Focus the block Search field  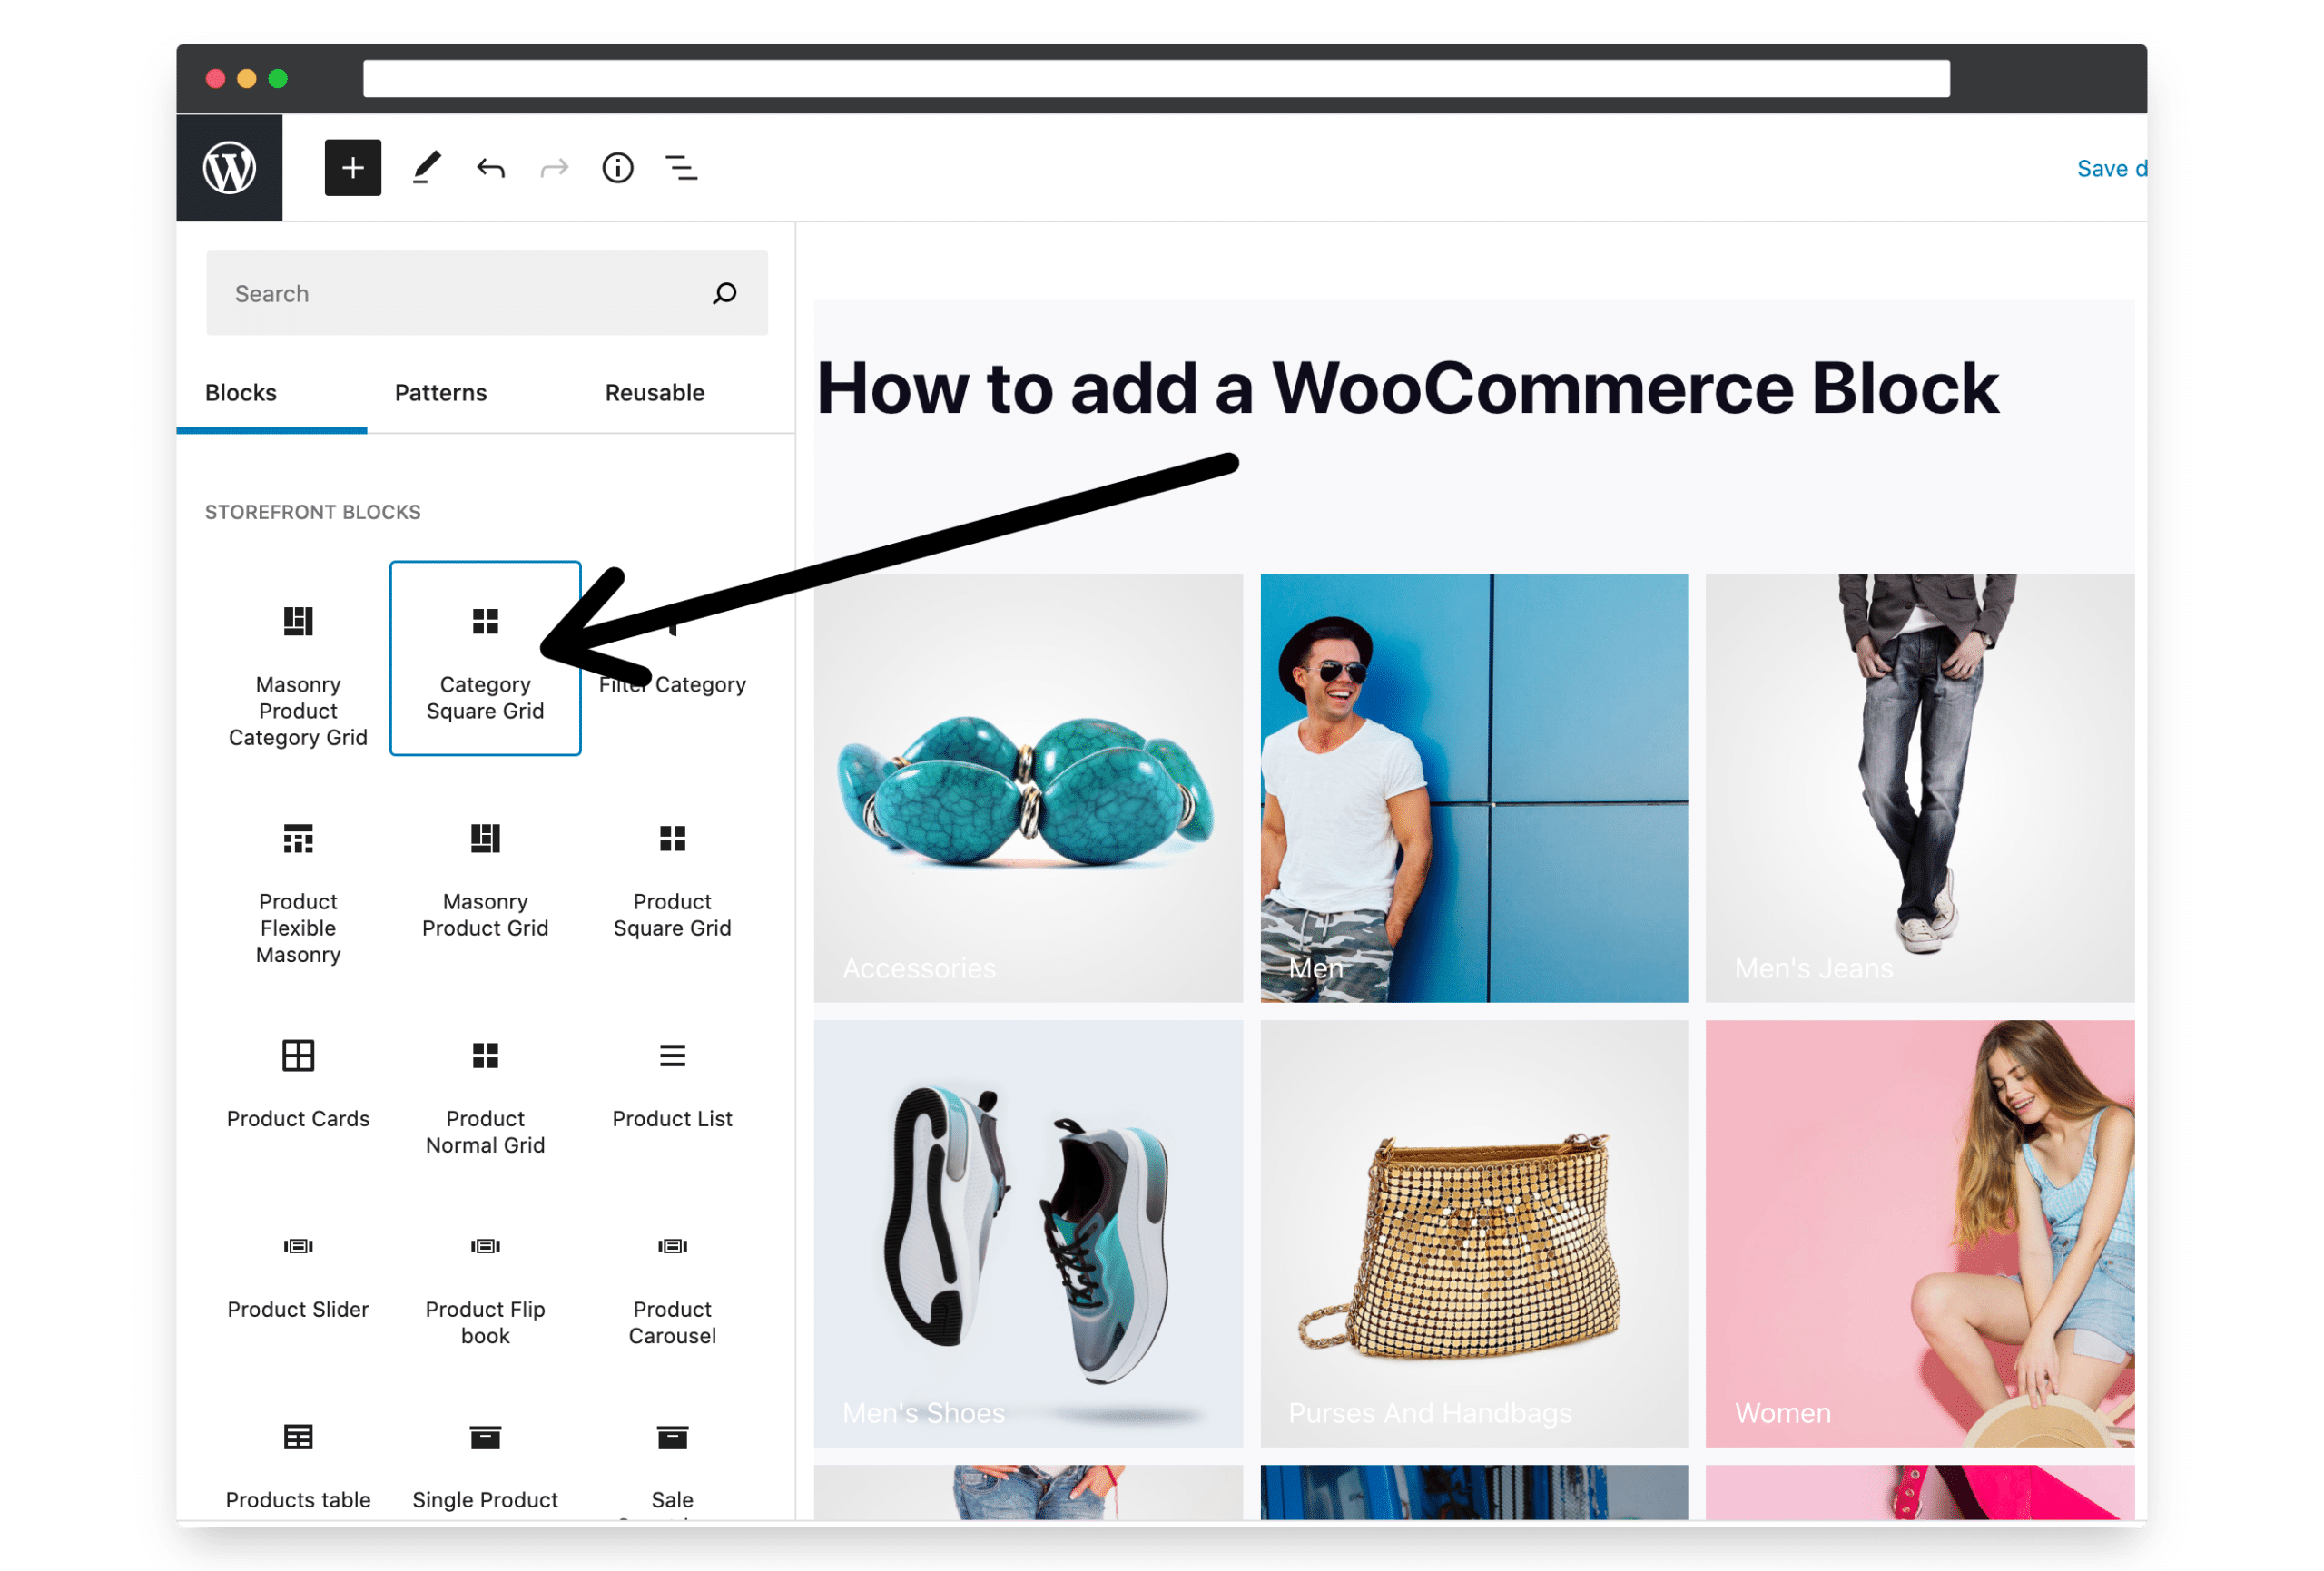coord(487,293)
